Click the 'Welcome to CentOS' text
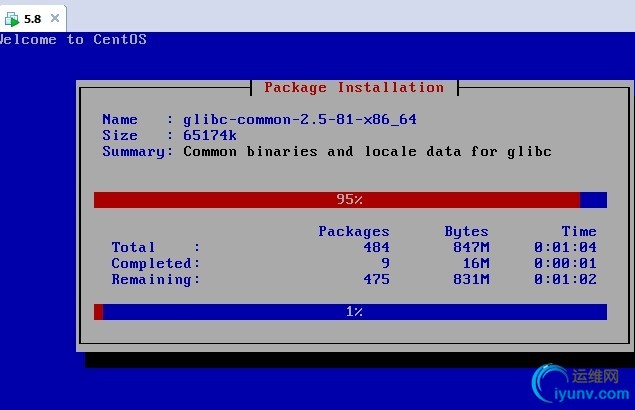The height and width of the screenshot is (410, 635). 73,39
